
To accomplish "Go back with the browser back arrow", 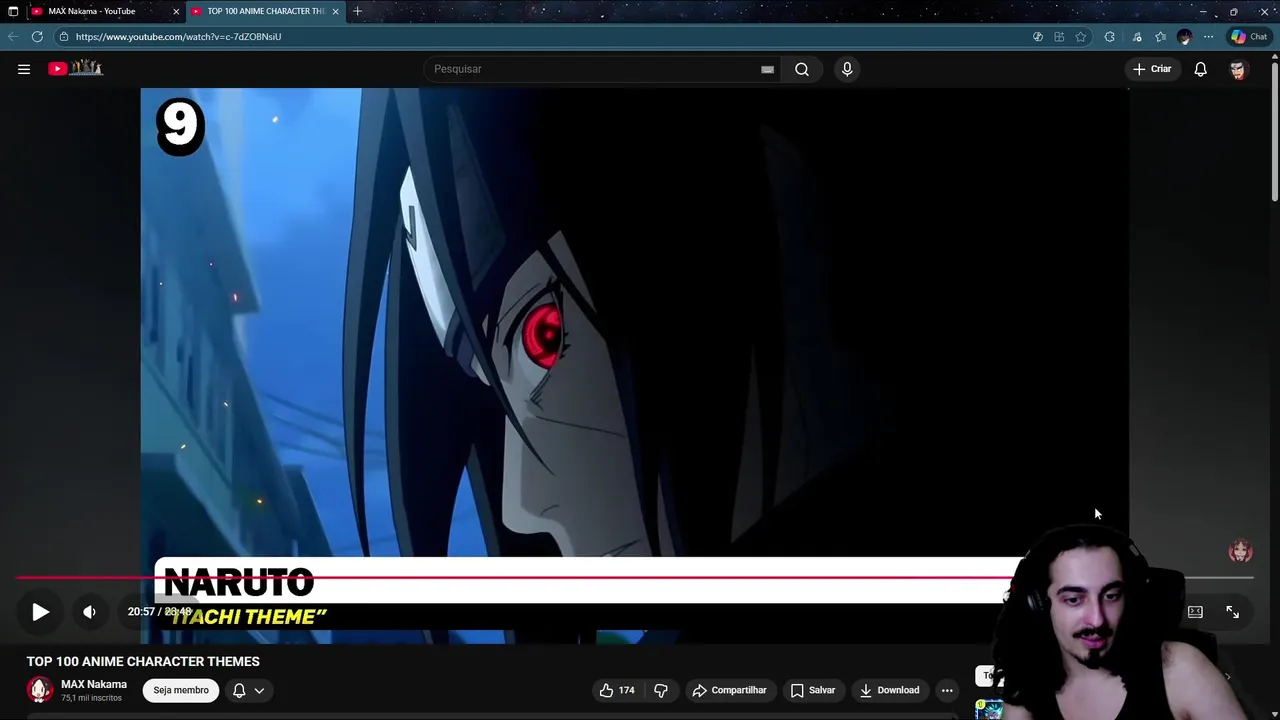I will coord(13,37).
